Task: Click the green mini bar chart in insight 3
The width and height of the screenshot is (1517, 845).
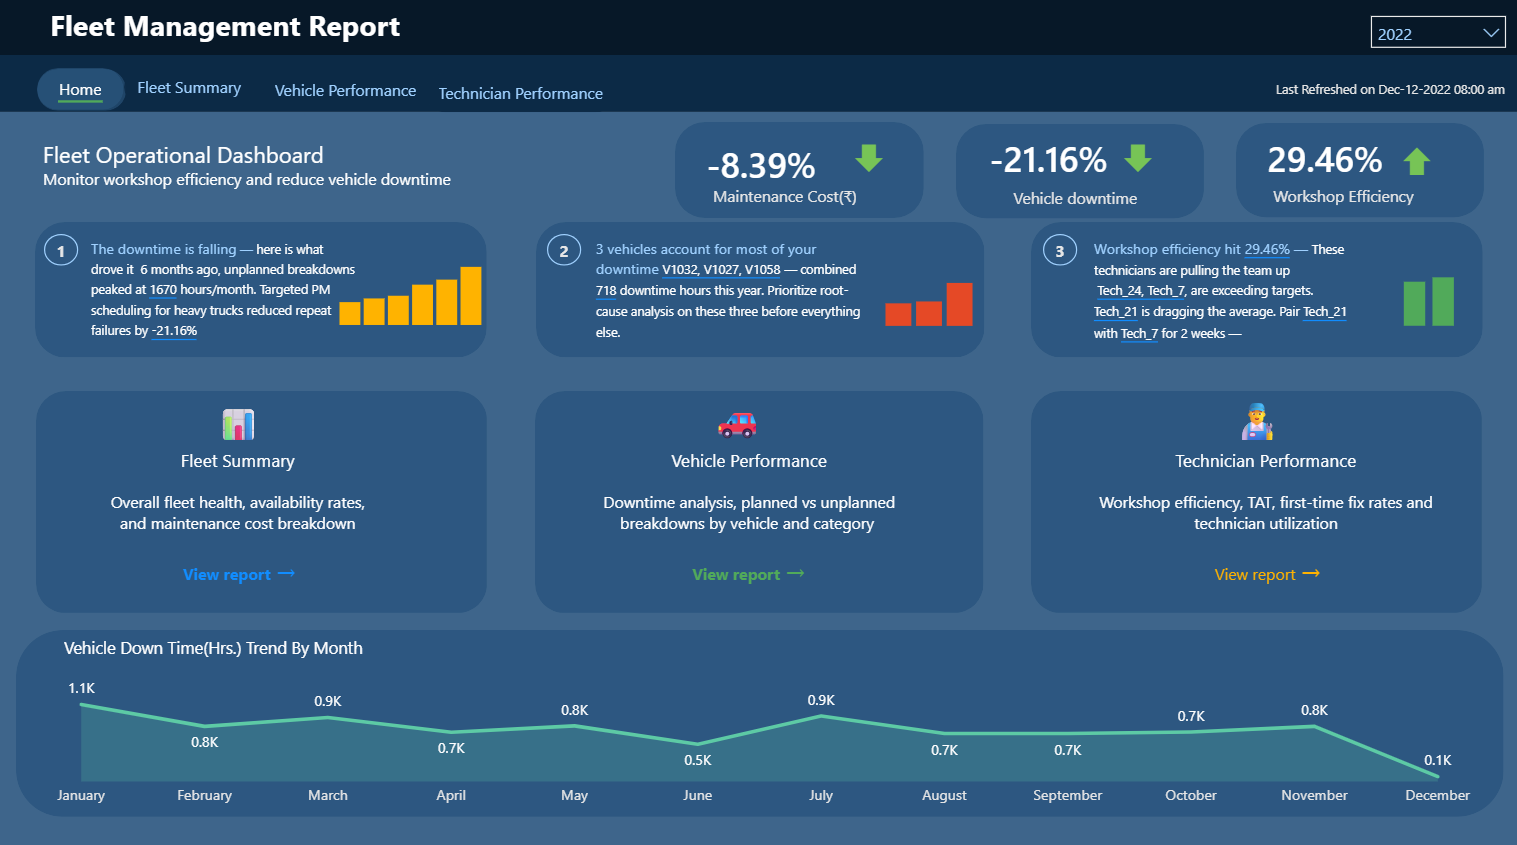Action: 1428,302
